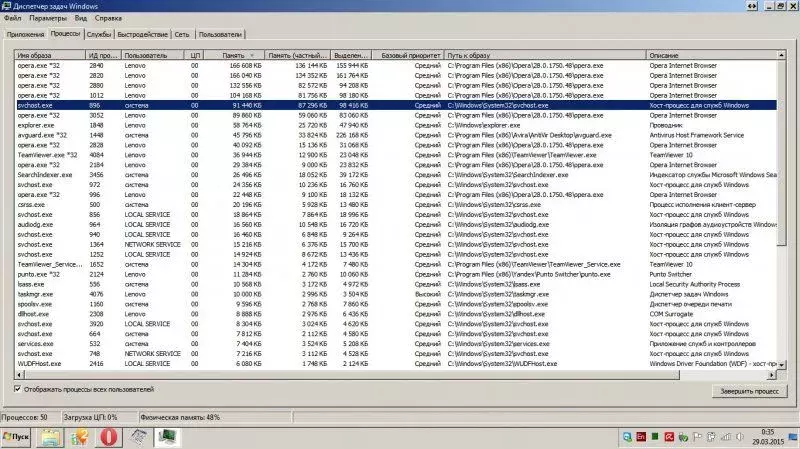800x449 pixels.
Task: Select the punto.exe *32 process row
Action: (x=396, y=274)
